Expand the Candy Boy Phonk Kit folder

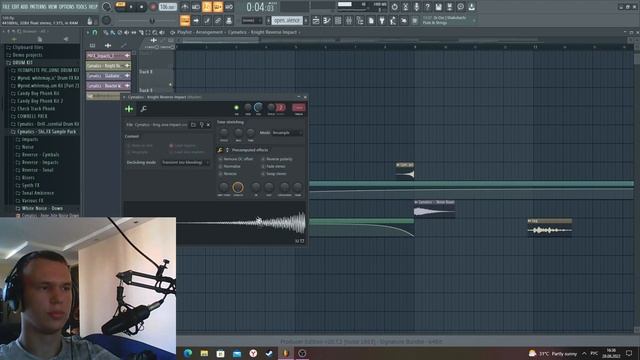click(38, 93)
